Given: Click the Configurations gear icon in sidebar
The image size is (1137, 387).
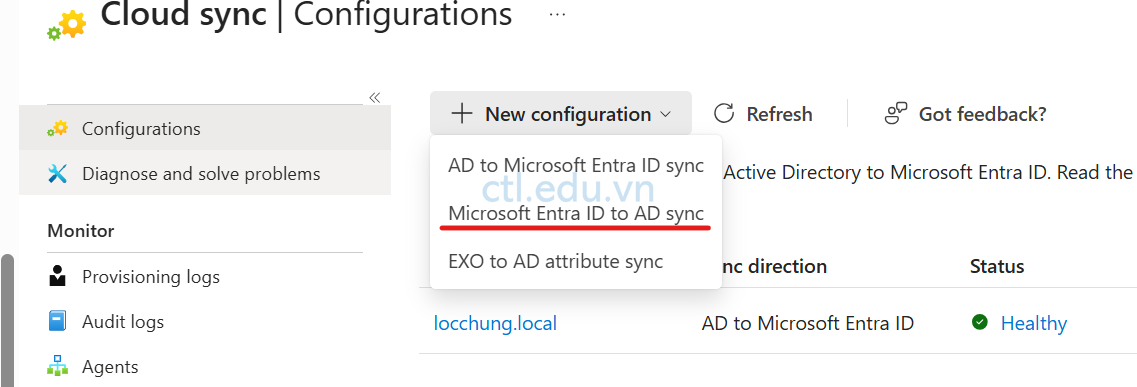Looking at the screenshot, I should (x=57, y=129).
